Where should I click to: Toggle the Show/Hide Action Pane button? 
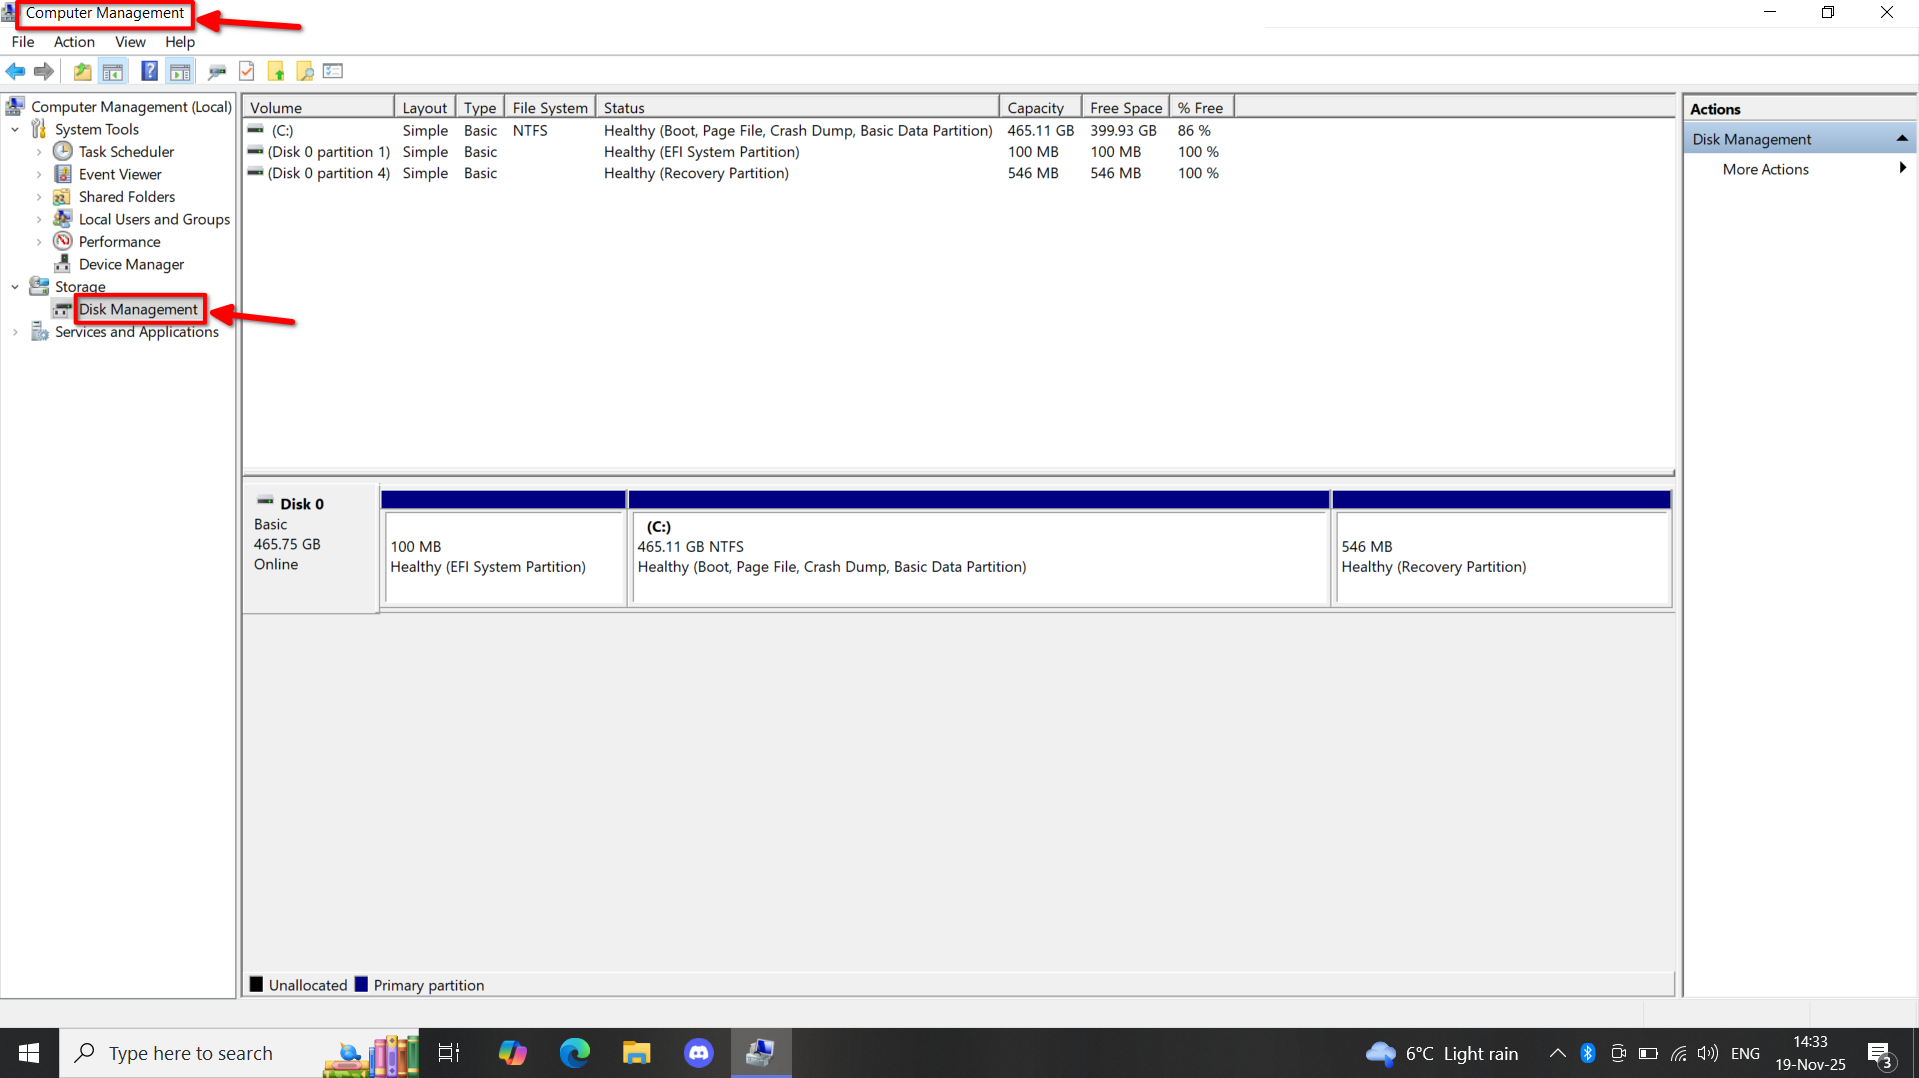tap(180, 71)
